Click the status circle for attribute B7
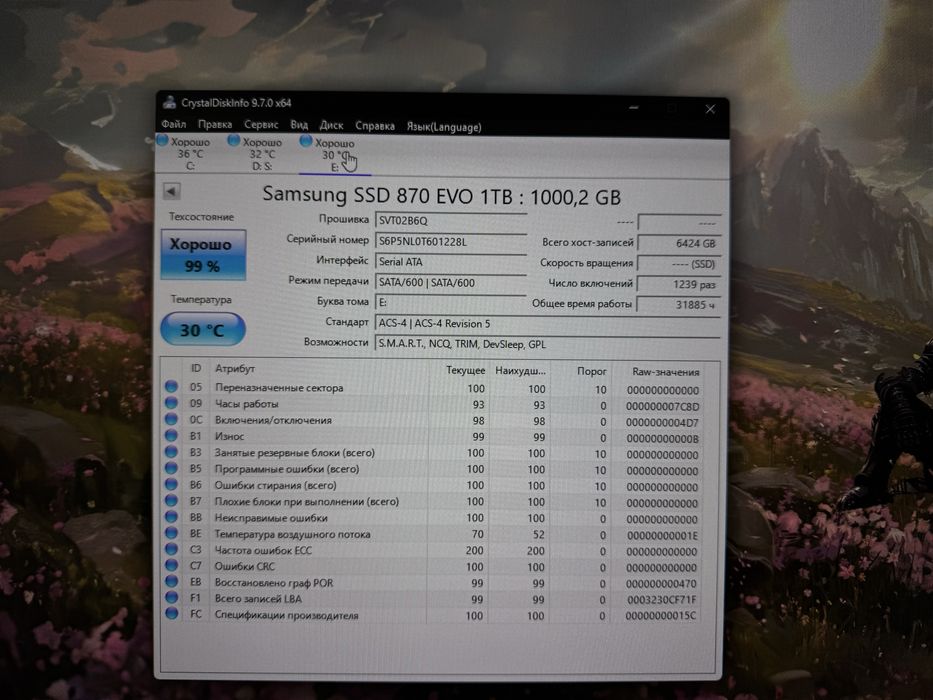Viewport: 933px width, 700px height. coord(171,500)
